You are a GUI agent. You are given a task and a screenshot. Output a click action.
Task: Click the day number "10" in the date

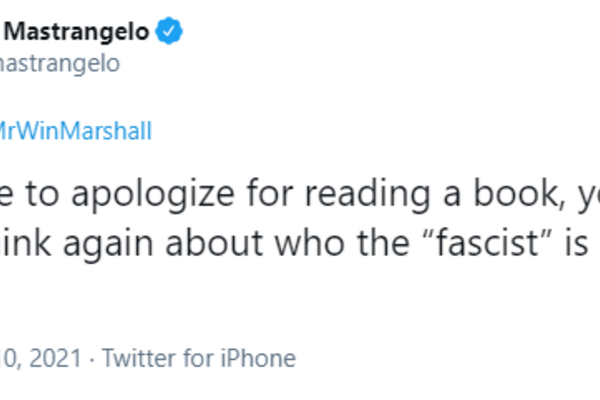tap(8, 359)
